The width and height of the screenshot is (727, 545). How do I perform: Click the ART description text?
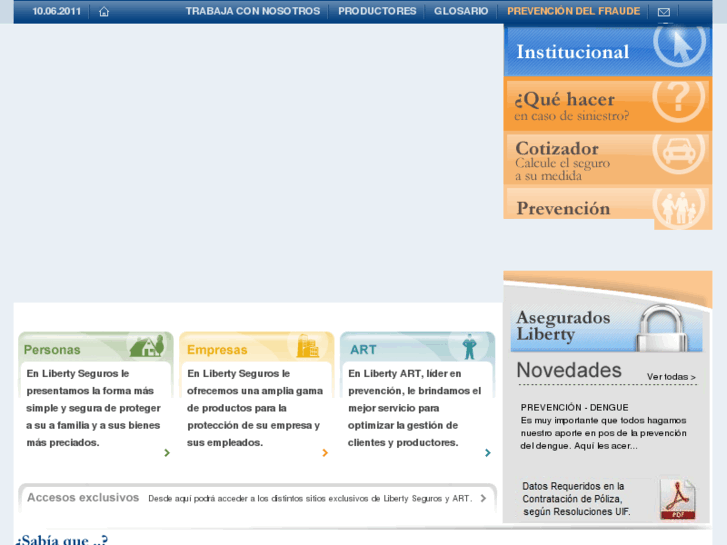(415, 408)
